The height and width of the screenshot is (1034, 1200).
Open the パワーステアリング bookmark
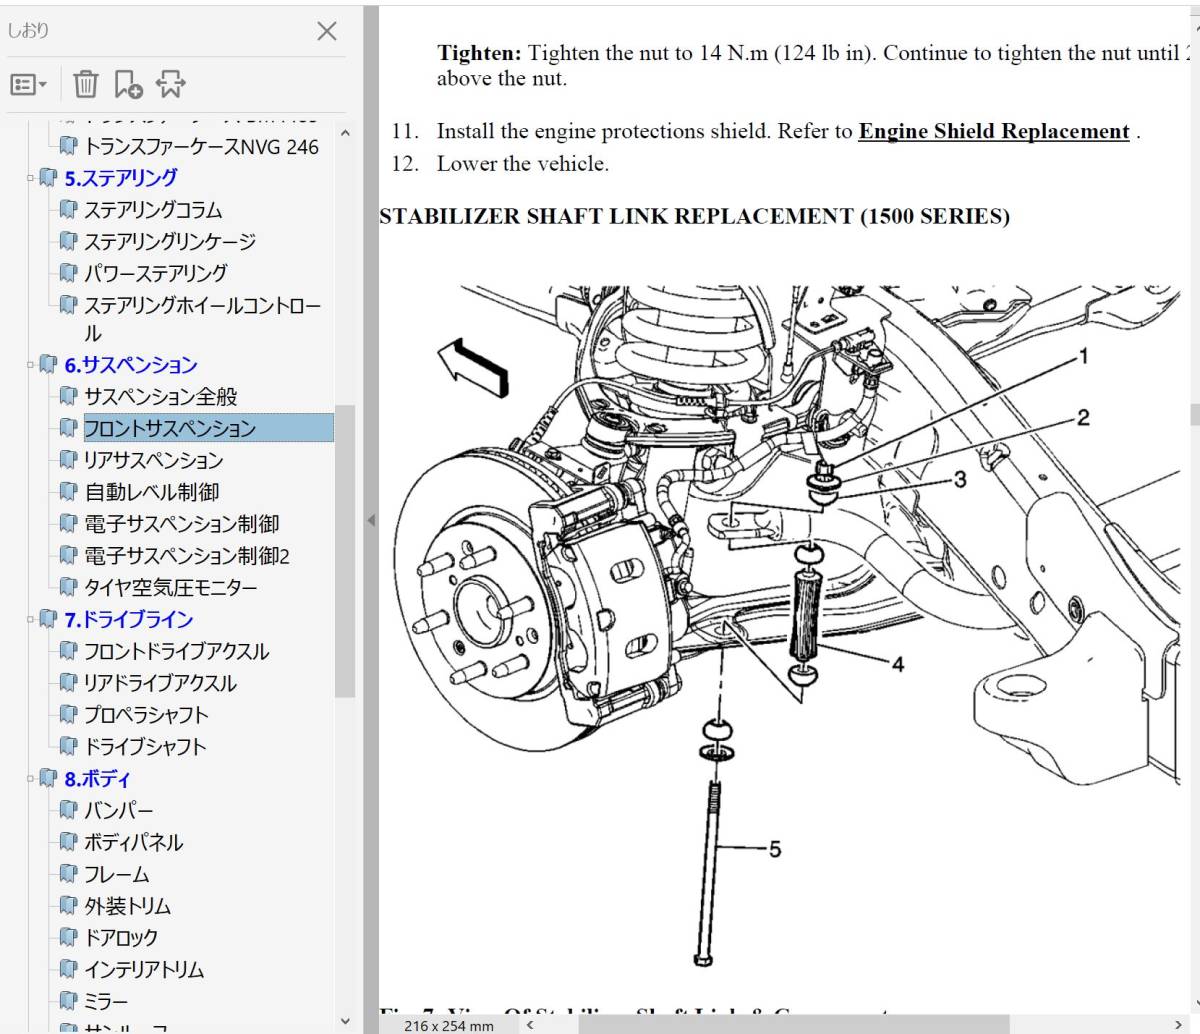155,273
